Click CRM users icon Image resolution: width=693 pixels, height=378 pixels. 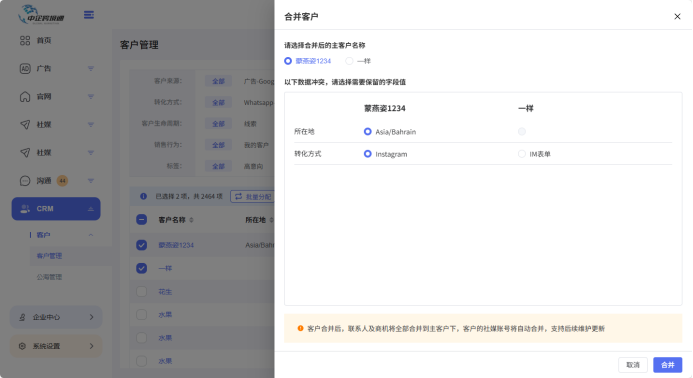25,209
